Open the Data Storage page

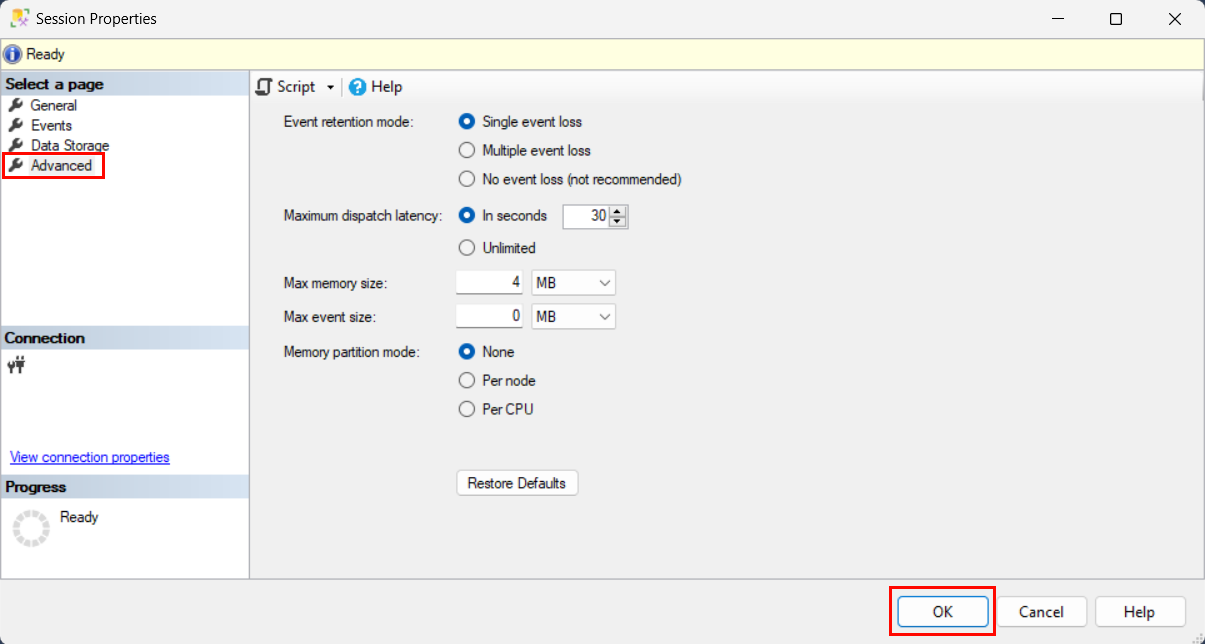click(70, 145)
